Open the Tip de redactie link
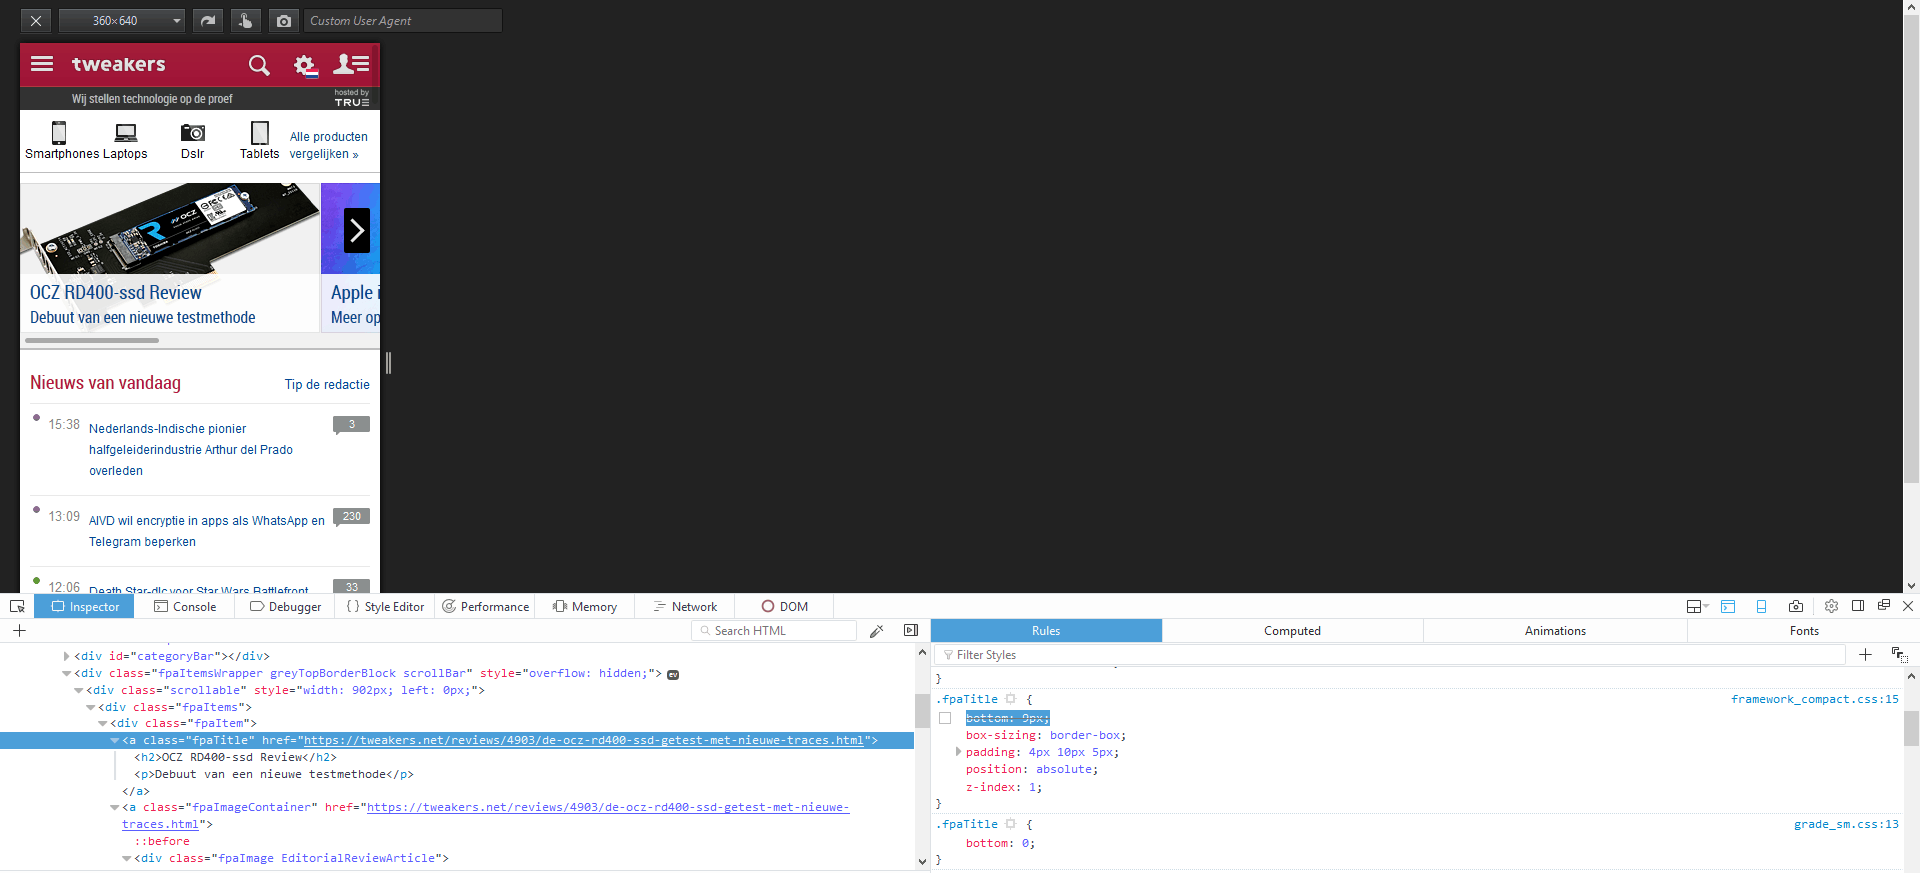The image size is (1920, 873). [327, 385]
